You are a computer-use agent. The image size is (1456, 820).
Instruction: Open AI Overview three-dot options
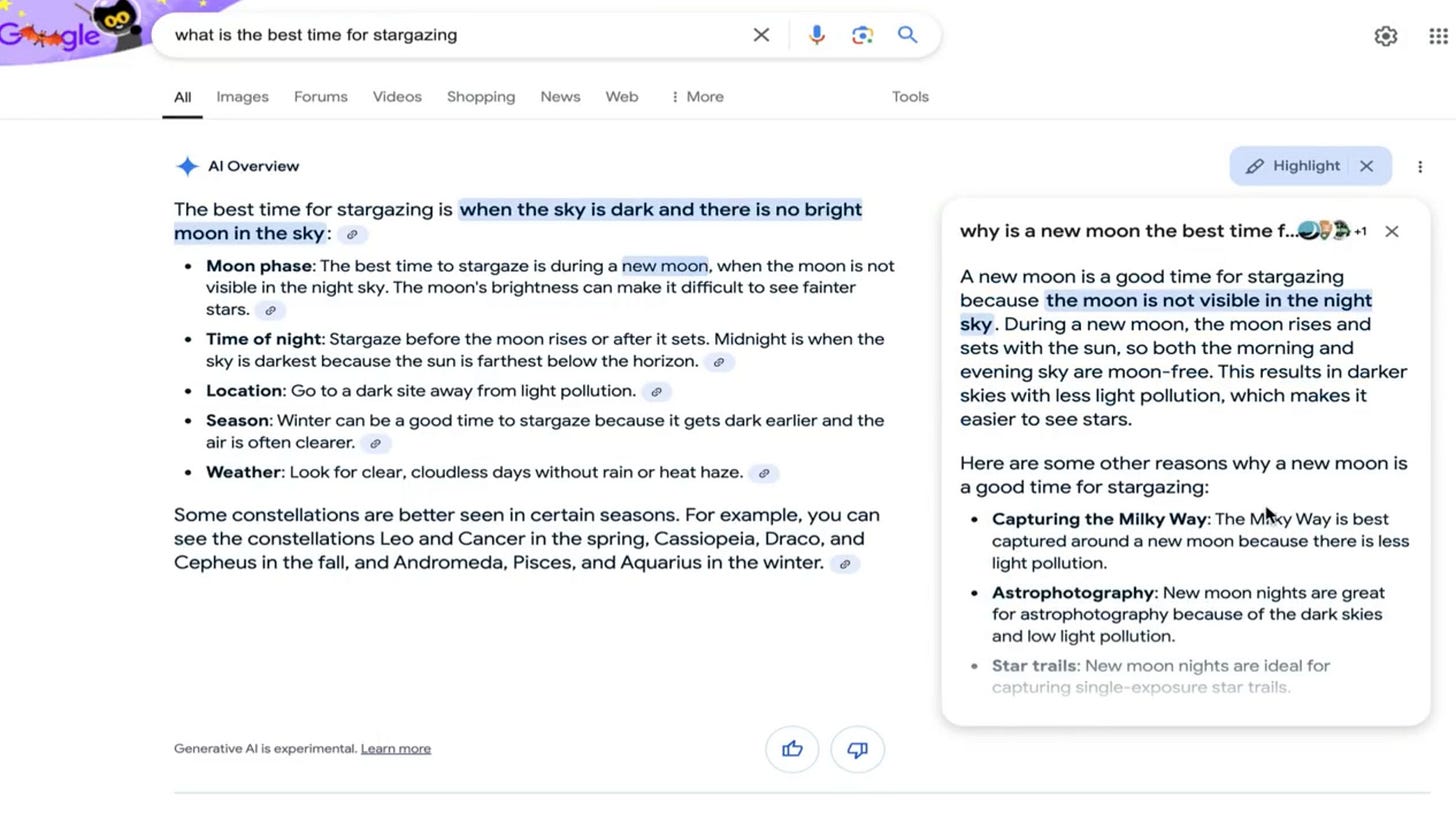point(1420,167)
